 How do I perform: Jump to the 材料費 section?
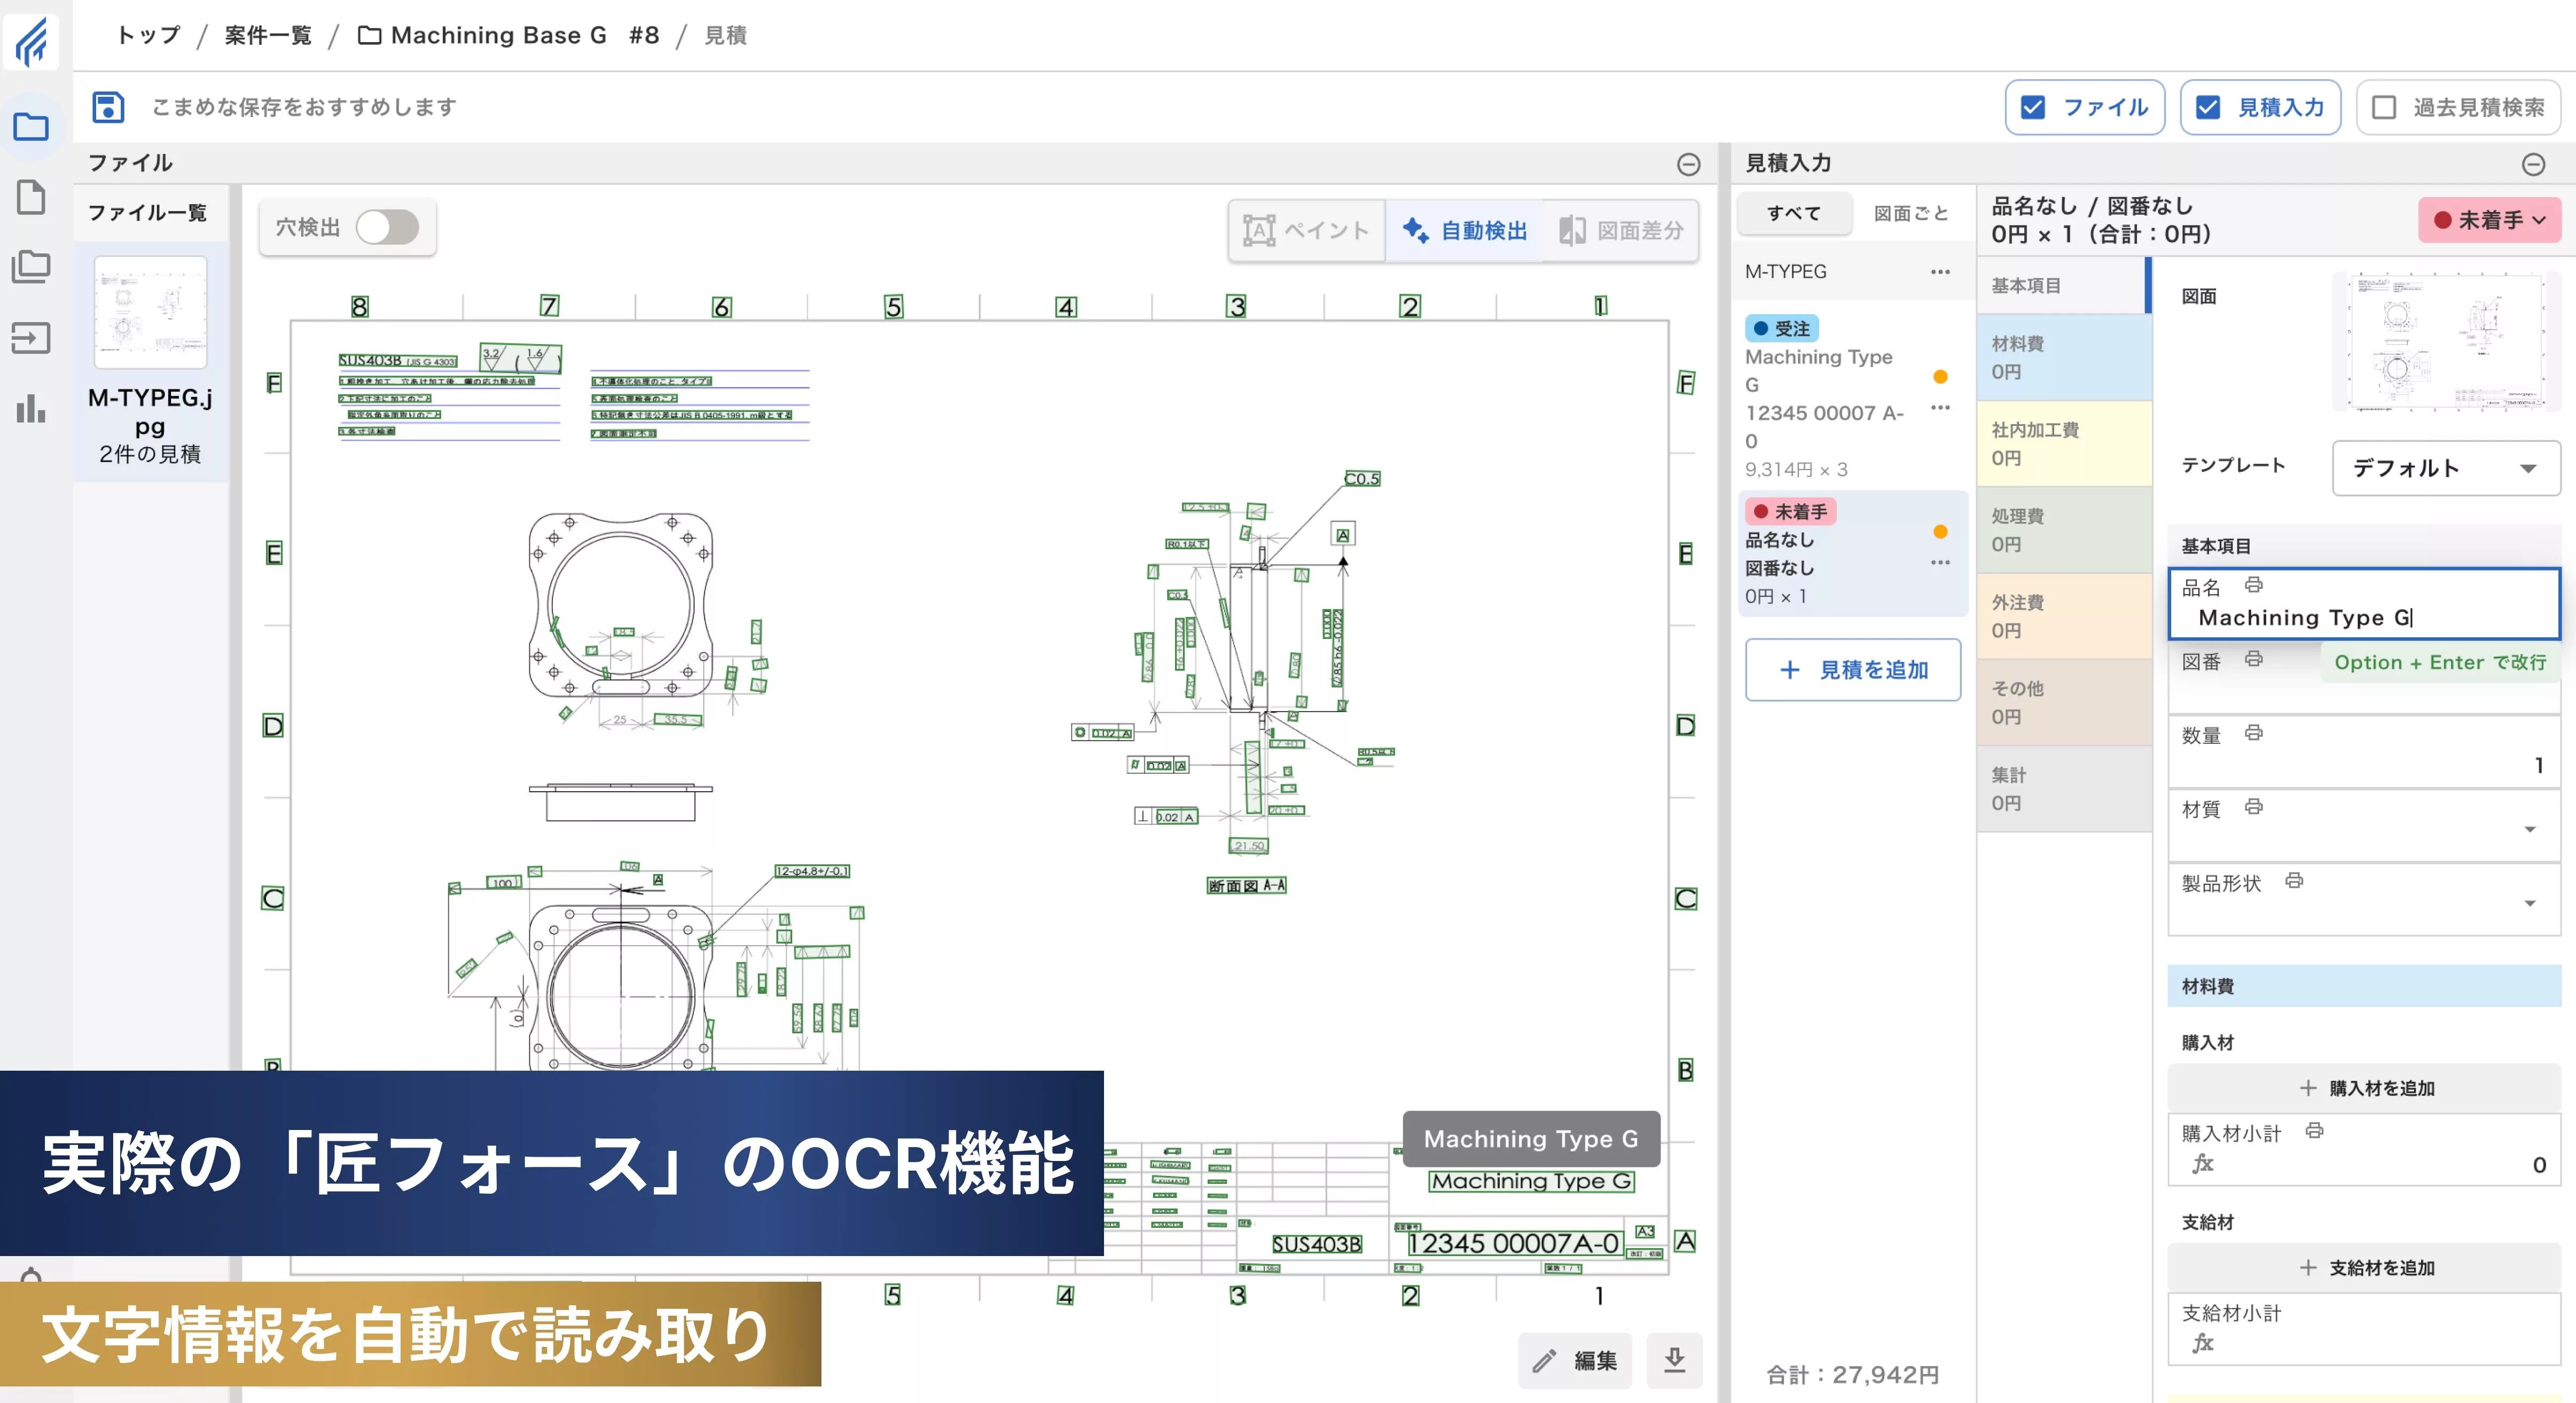coord(2064,357)
